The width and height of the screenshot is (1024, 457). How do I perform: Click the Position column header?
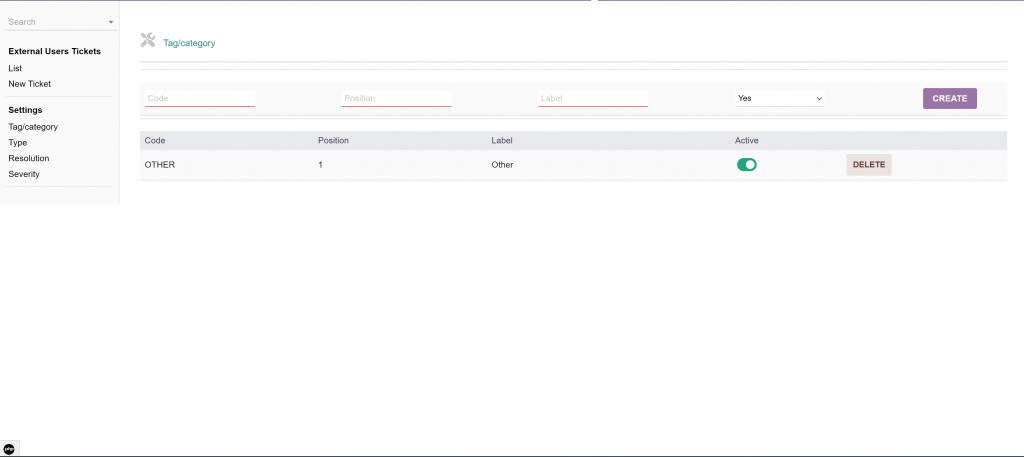tap(333, 140)
